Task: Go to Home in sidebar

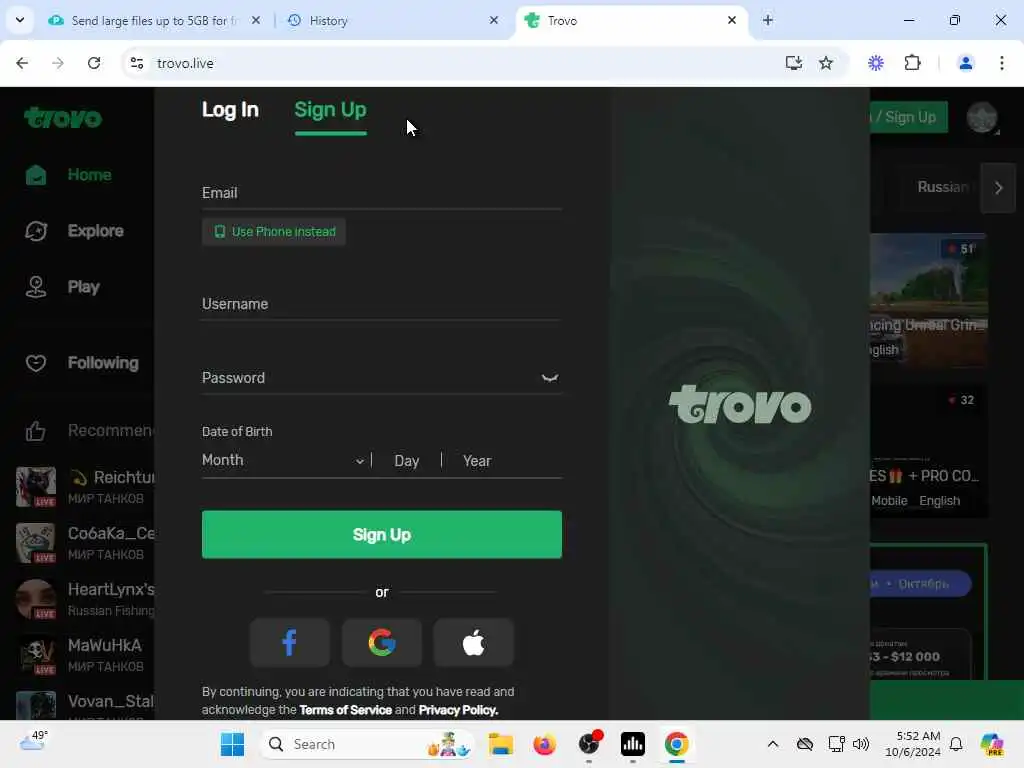Action: click(89, 175)
